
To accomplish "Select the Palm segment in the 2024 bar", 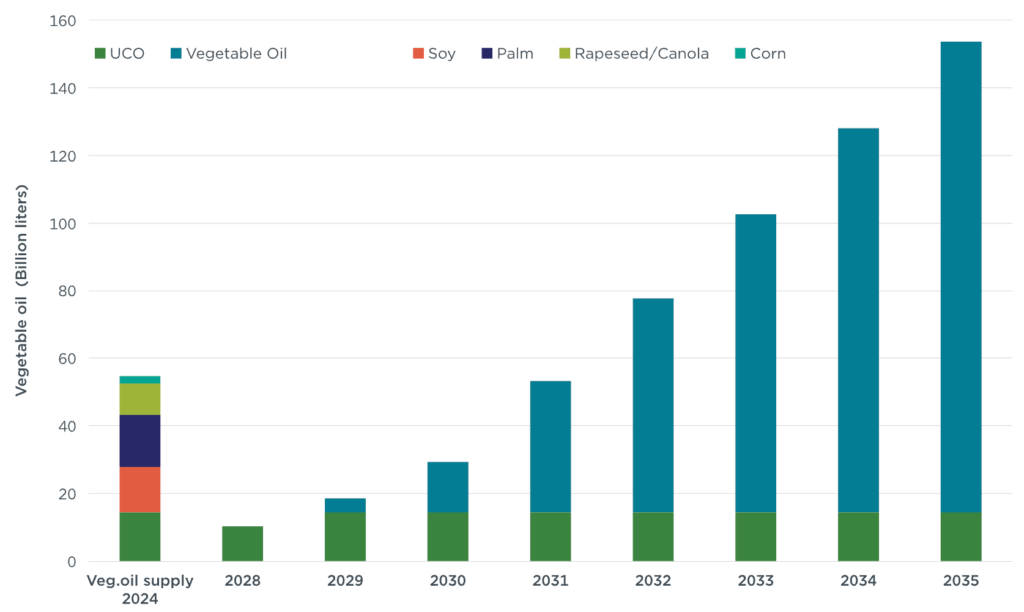I will tap(140, 441).
